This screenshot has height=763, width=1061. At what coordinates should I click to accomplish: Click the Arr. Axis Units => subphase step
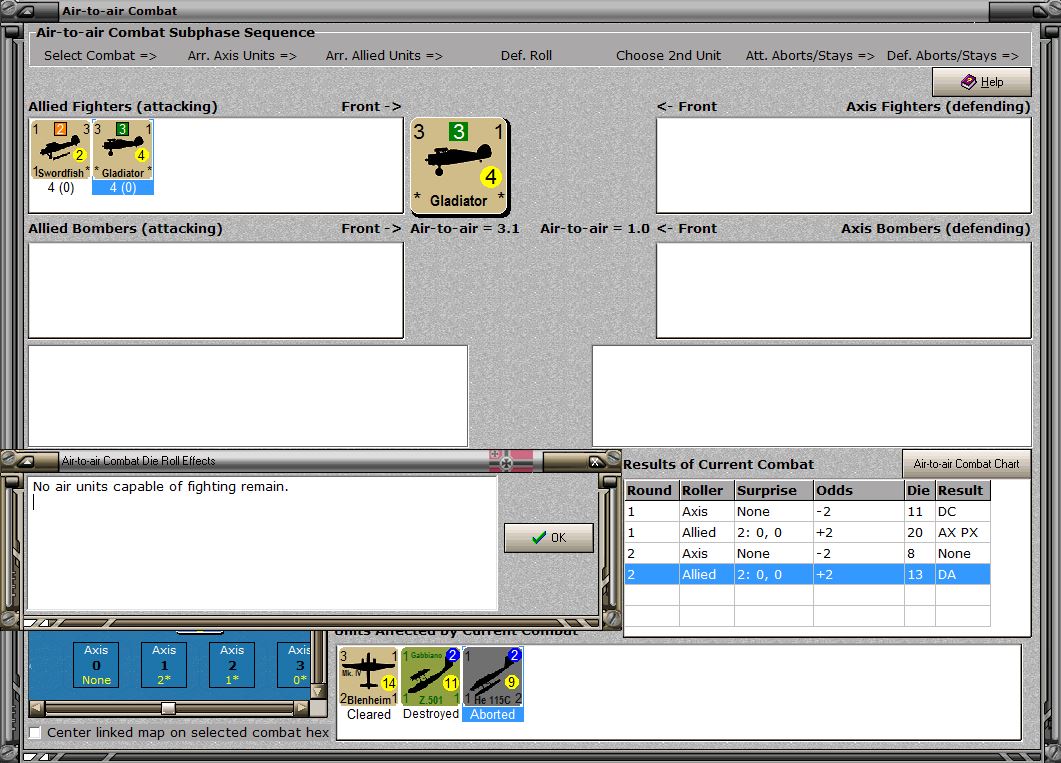point(242,55)
